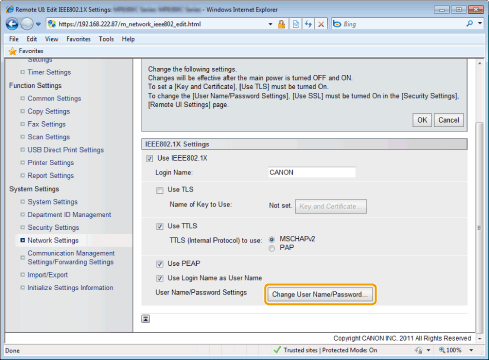Expand the address bar URL dropdown
This screenshot has width=489, height=360.
pyautogui.click(x=270, y=24)
